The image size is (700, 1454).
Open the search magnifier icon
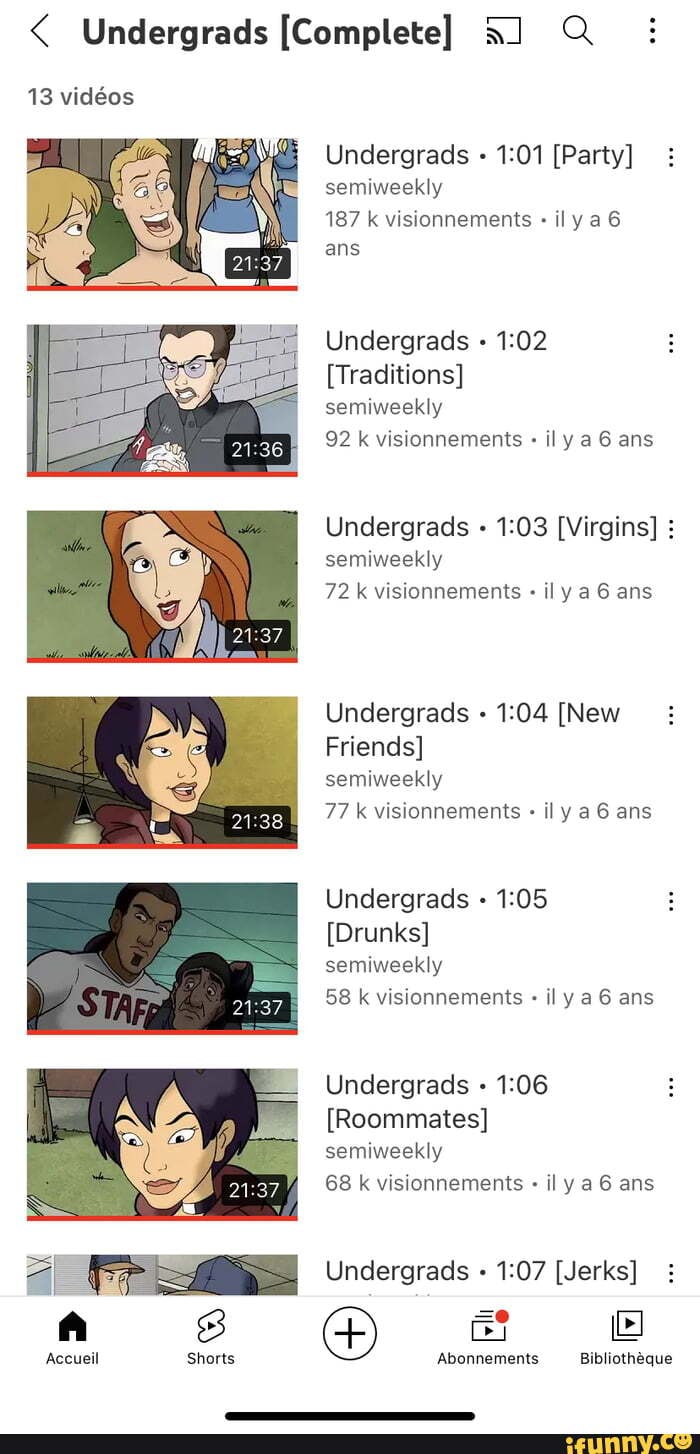(578, 31)
